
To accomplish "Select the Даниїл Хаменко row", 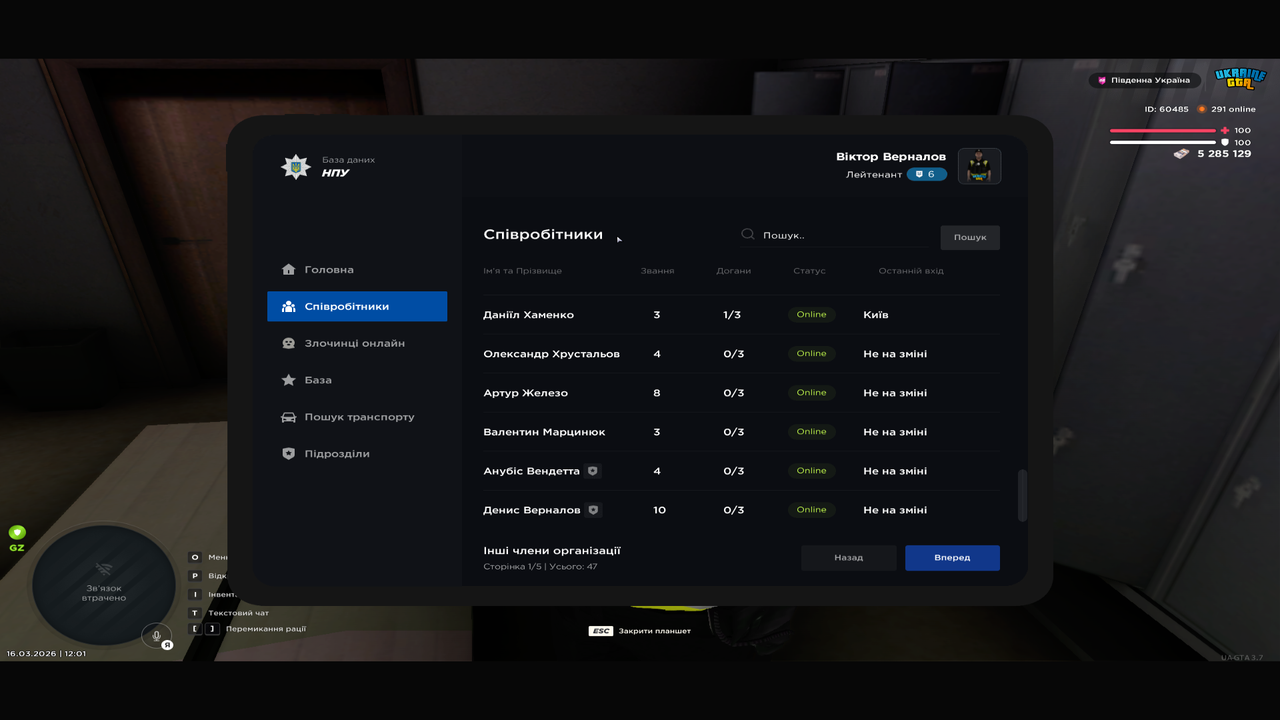I will pos(740,315).
